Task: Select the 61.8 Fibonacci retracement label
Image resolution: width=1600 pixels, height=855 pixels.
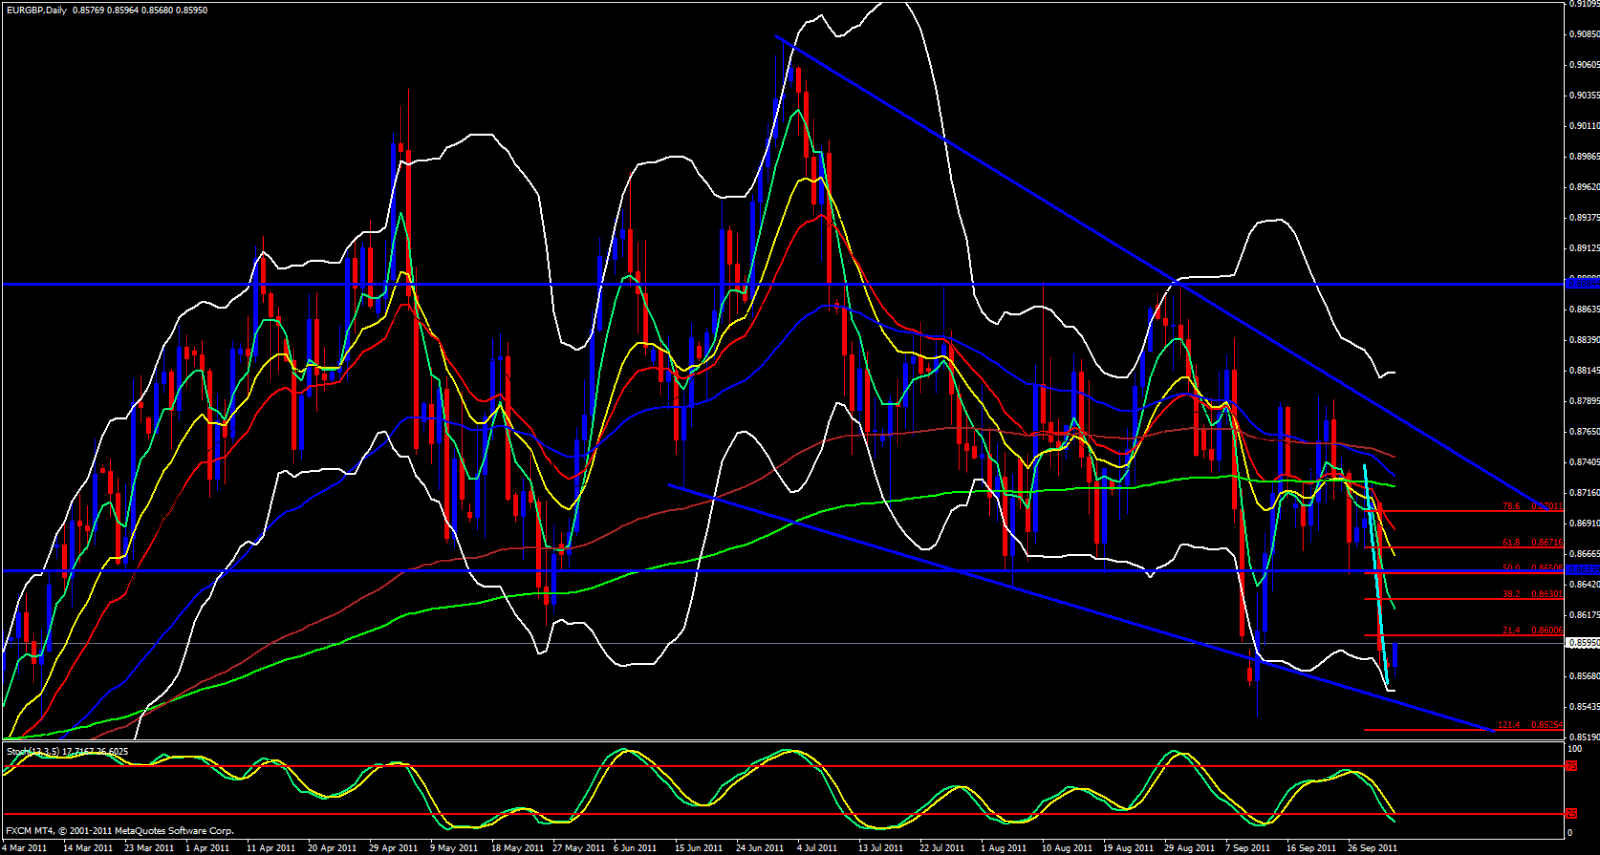Action: [1510, 543]
